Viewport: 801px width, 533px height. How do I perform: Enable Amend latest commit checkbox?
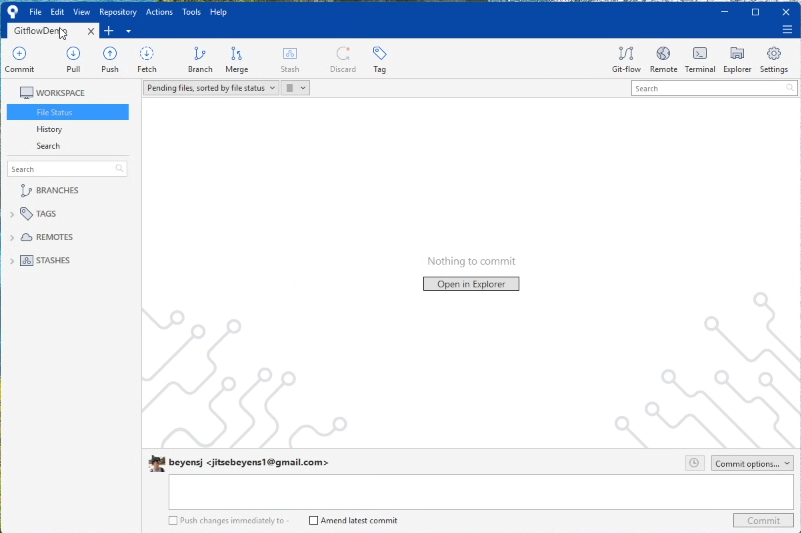(314, 521)
